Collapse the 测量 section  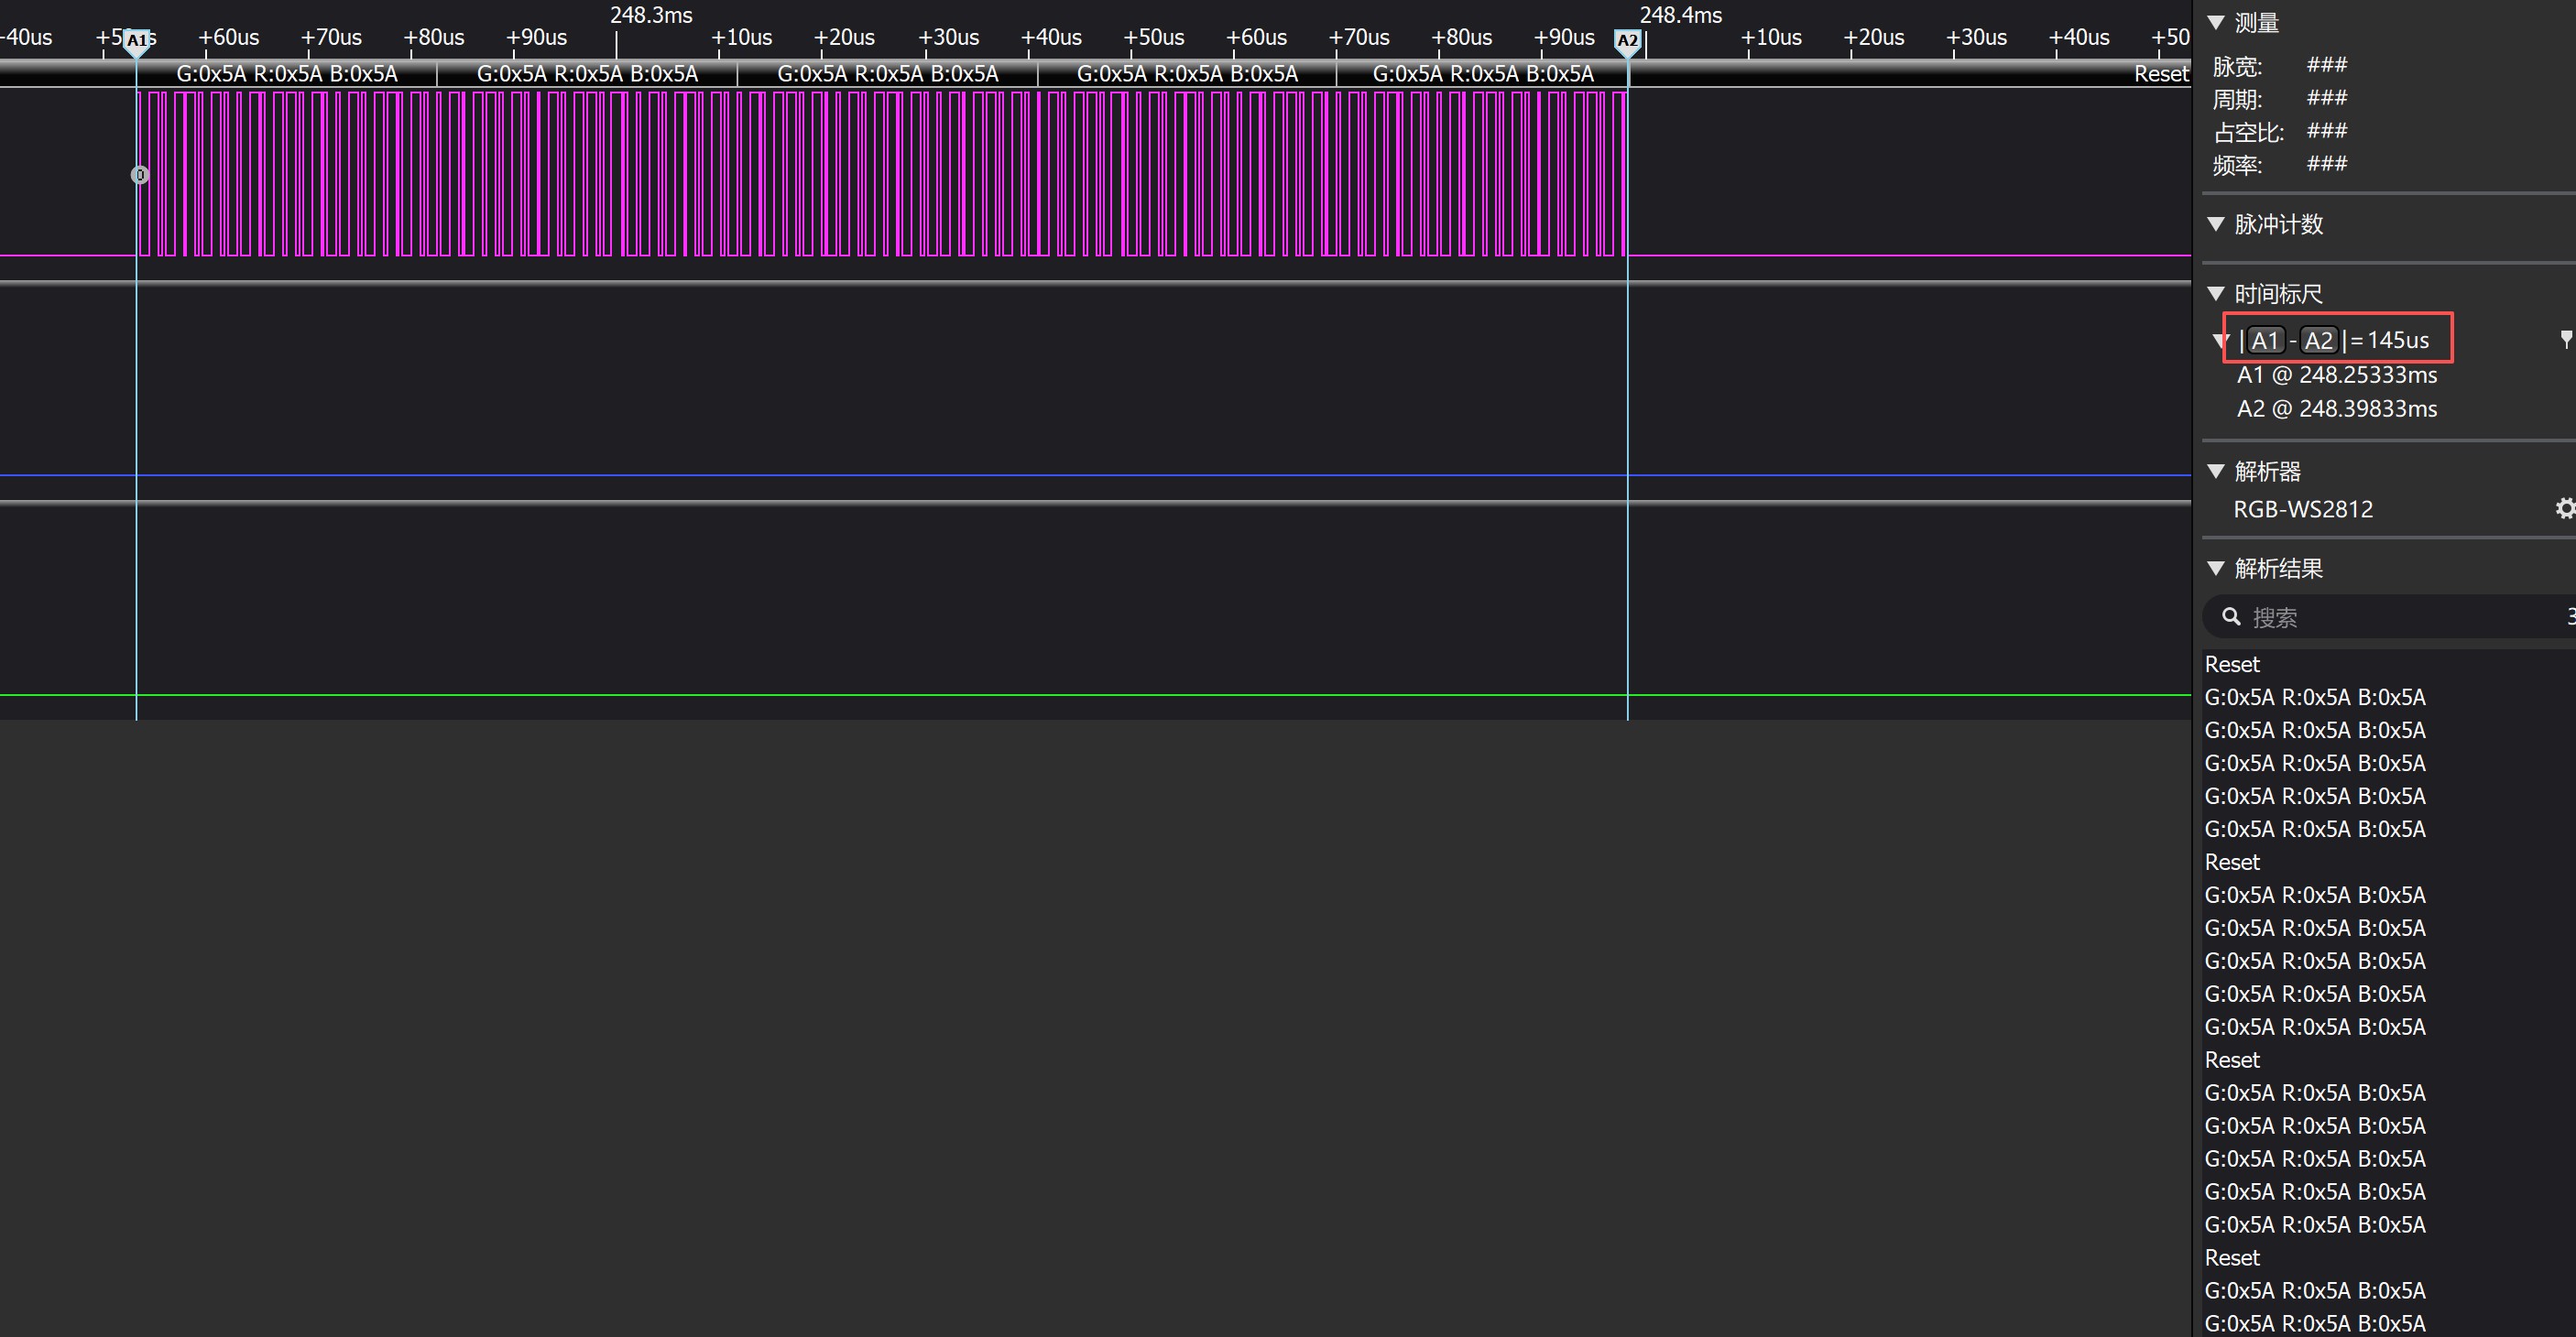tap(2216, 22)
